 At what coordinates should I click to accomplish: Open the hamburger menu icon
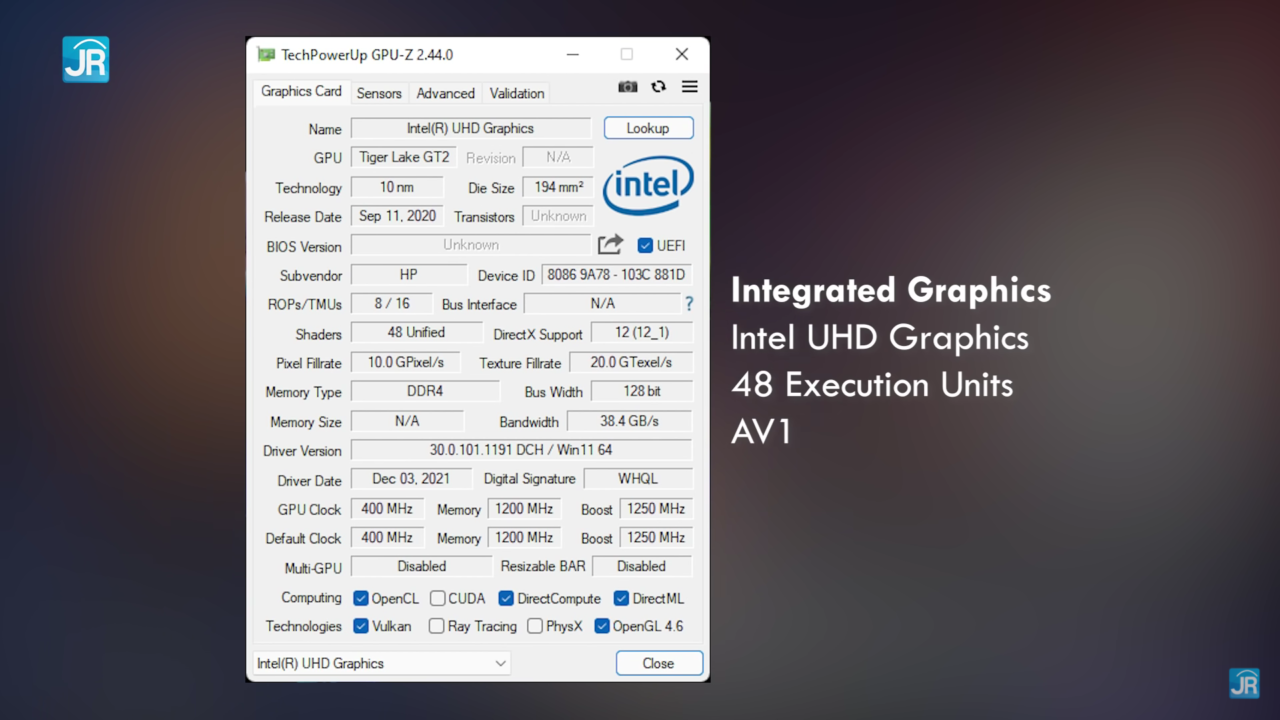[x=690, y=87]
